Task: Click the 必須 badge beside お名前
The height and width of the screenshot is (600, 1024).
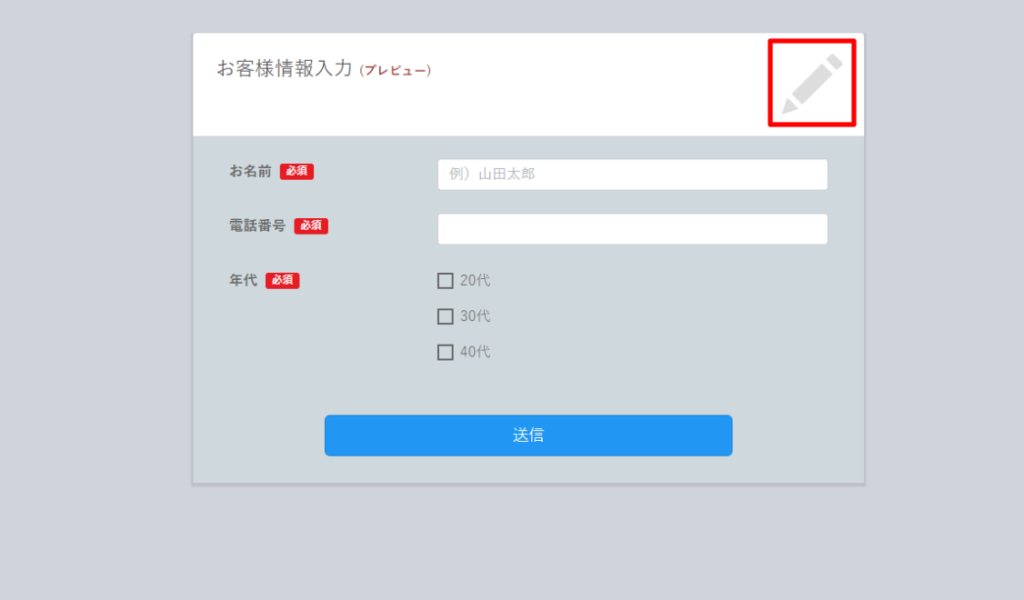Action: [297, 171]
